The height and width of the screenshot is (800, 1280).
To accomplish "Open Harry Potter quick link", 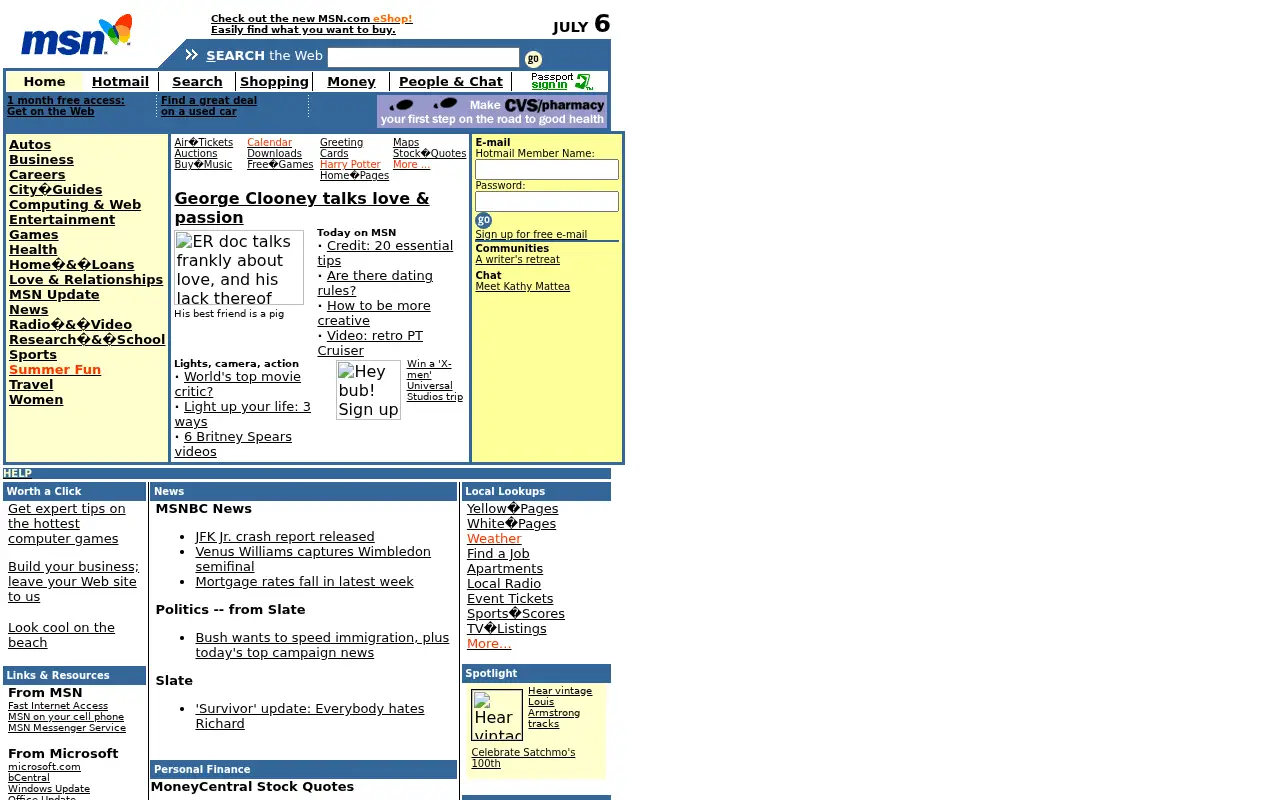I will (350, 165).
